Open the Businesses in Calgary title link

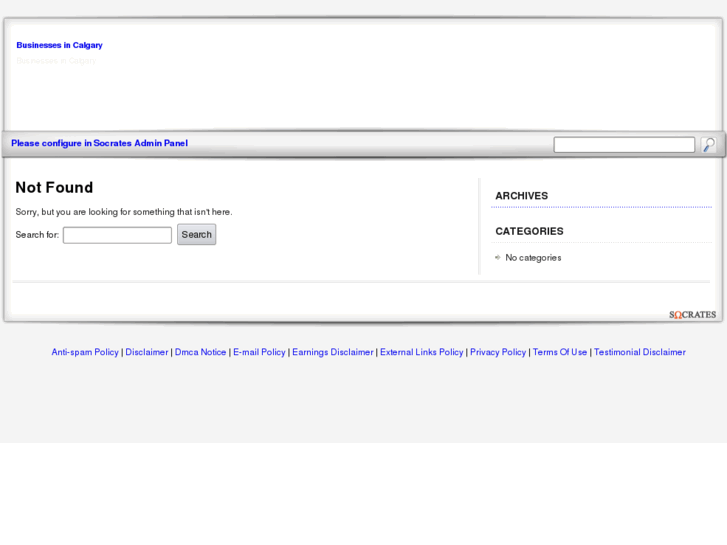click(x=59, y=45)
